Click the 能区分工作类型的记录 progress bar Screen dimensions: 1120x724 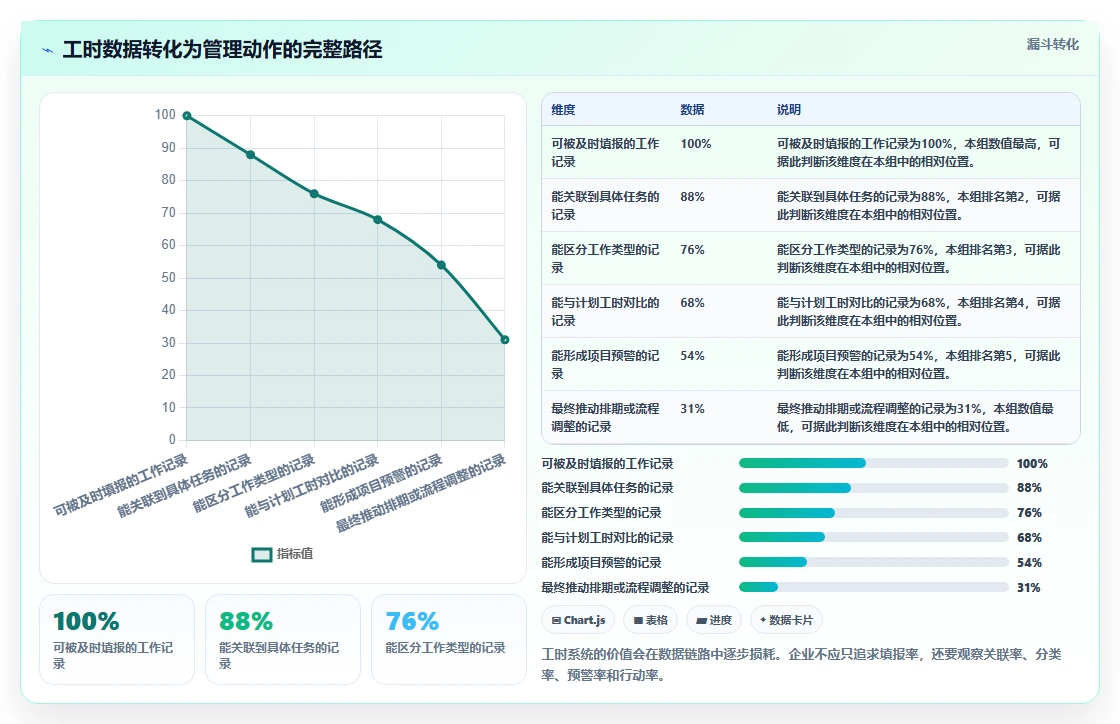pos(874,513)
